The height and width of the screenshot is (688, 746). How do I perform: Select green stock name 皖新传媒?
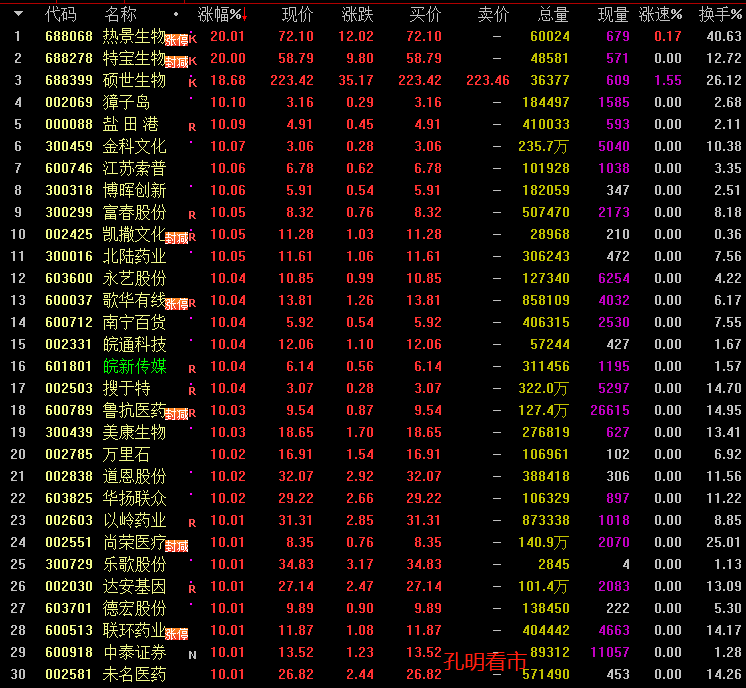(134, 366)
